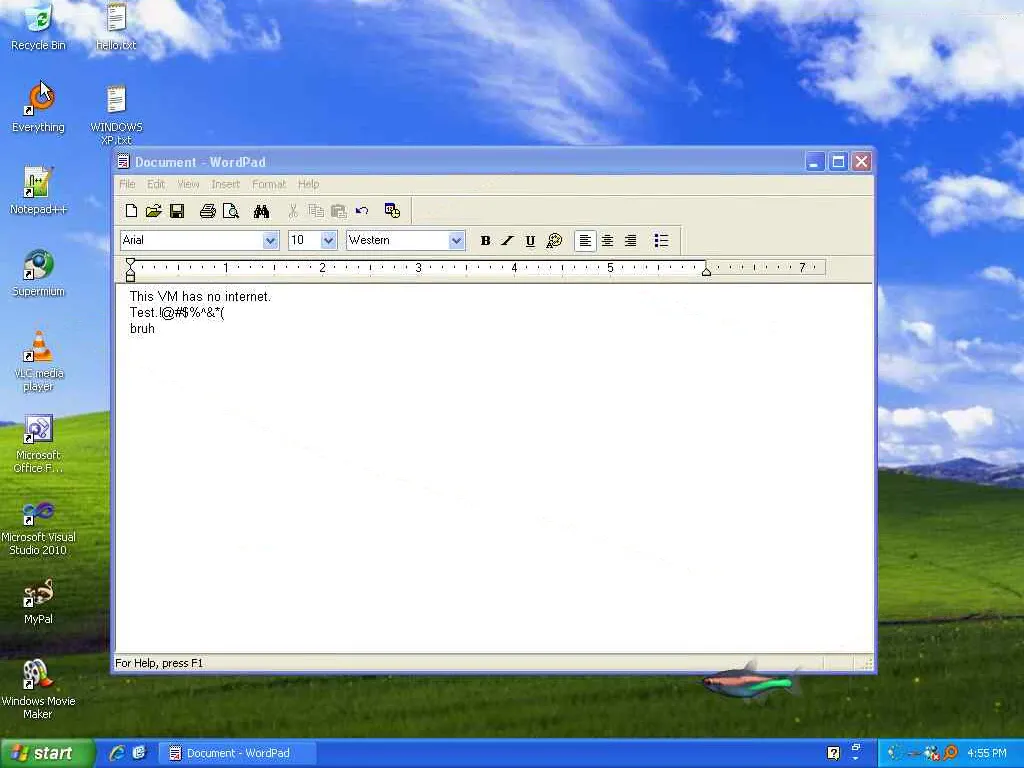Open the Help menu
This screenshot has width=1024, height=768.
(x=308, y=184)
